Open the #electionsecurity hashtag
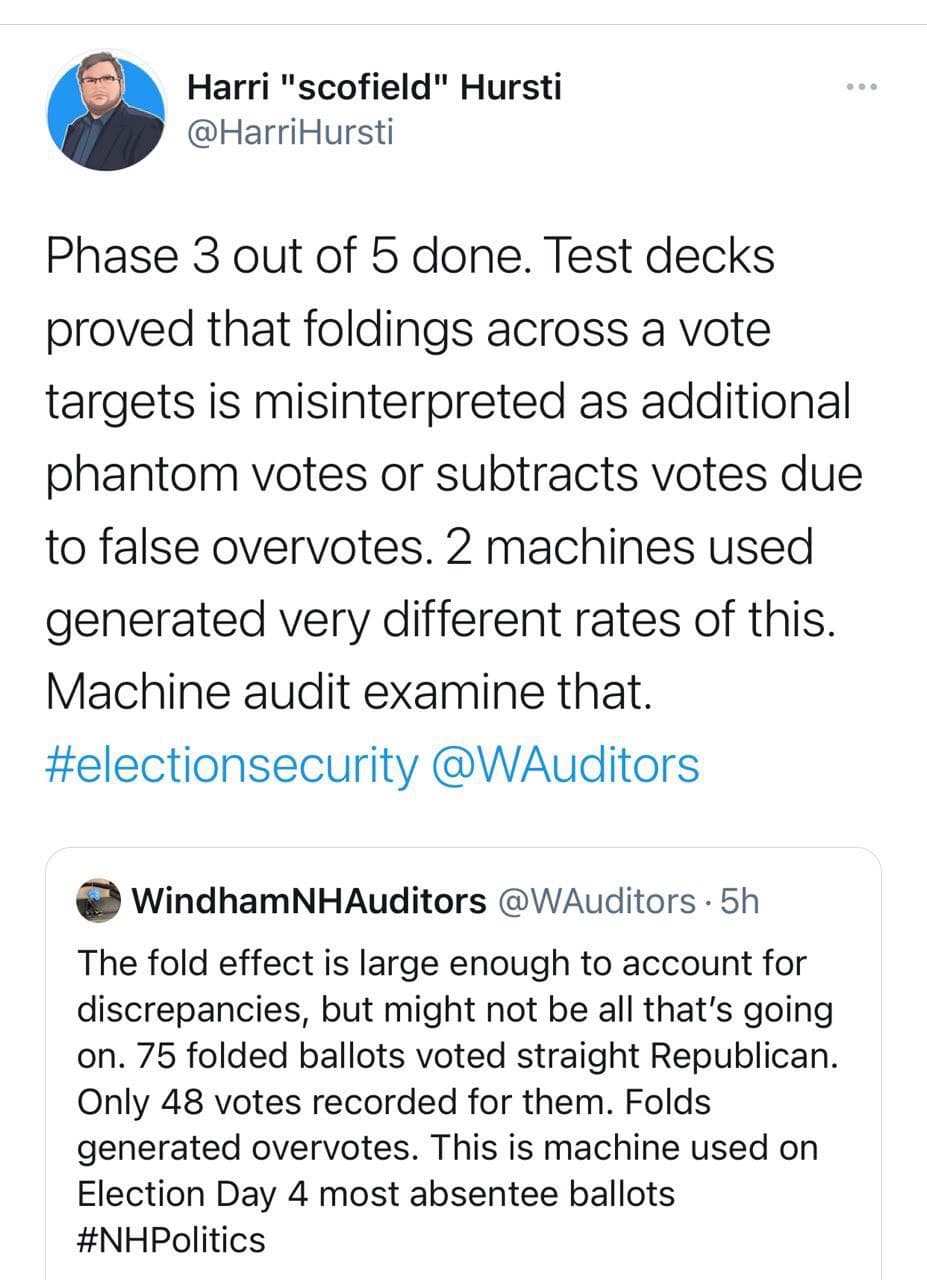The image size is (927, 1280). 232,766
